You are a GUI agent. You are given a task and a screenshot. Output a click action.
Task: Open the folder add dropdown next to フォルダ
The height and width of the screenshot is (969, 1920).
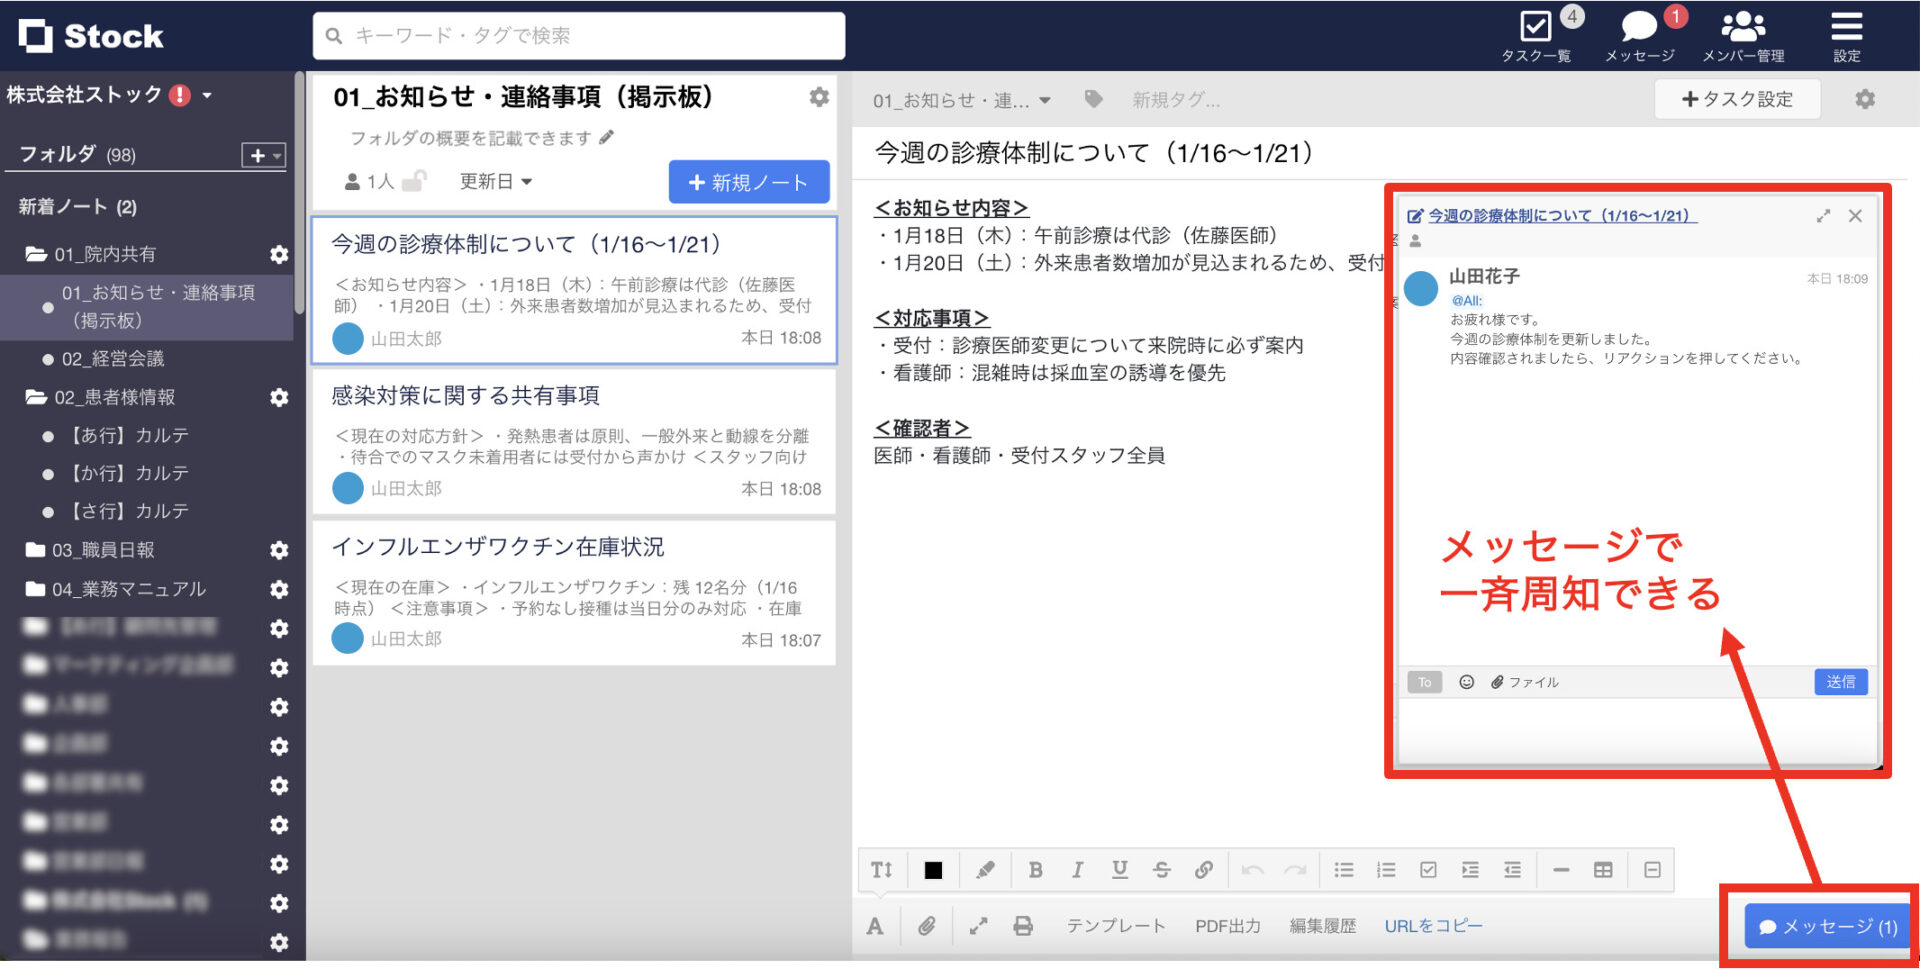262,154
